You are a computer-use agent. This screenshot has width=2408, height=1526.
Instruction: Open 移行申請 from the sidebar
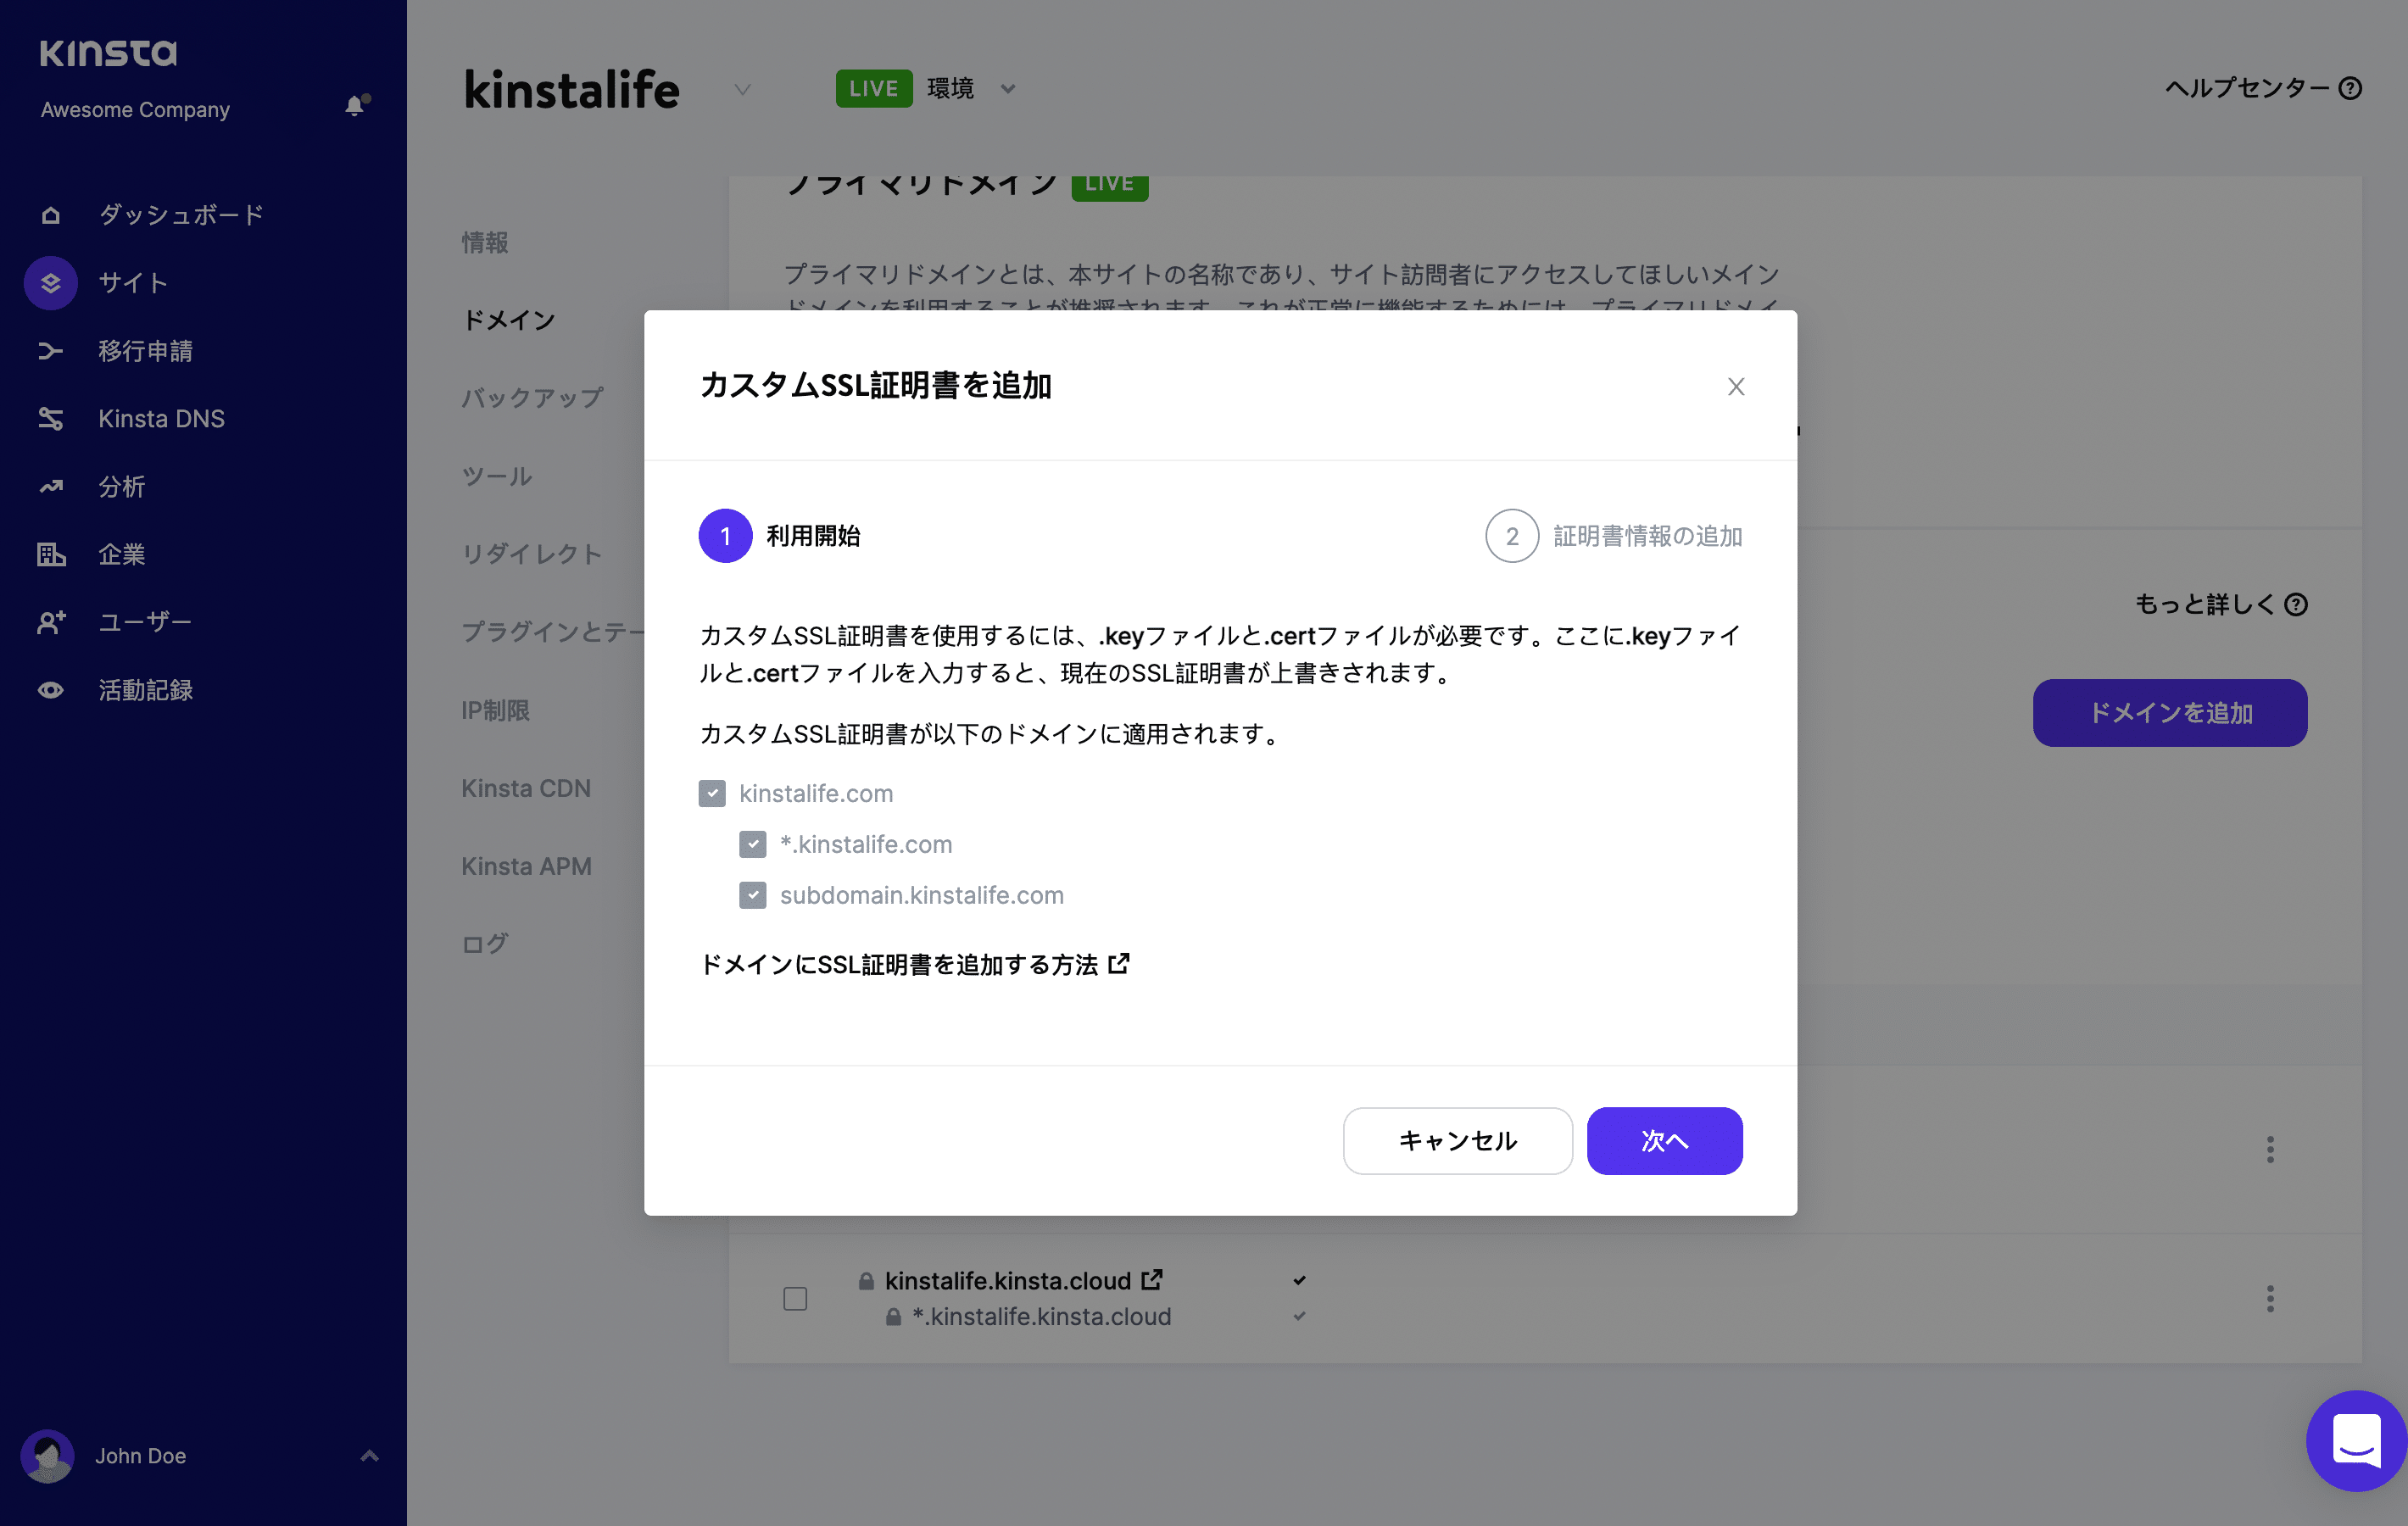50,351
